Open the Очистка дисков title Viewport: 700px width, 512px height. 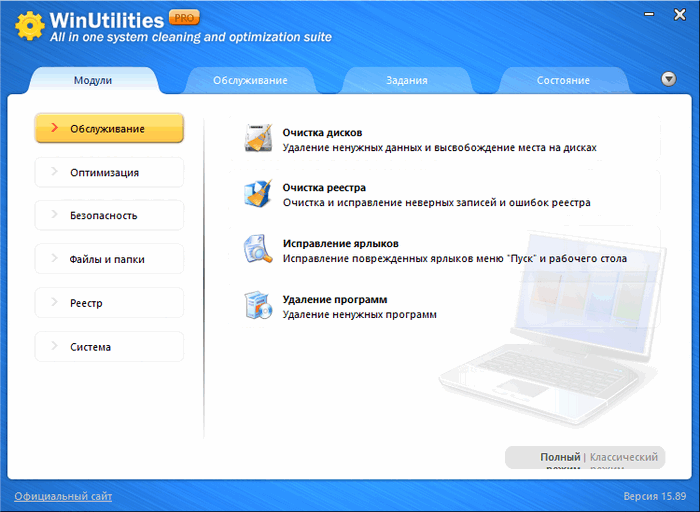coord(322,133)
